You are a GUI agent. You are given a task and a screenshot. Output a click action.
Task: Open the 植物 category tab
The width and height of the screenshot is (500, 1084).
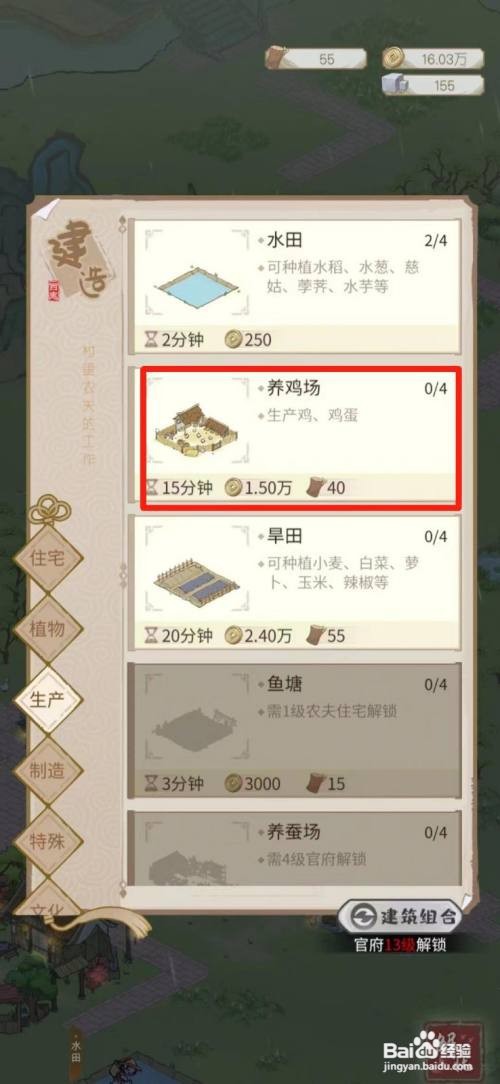click(x=48, y=628)
